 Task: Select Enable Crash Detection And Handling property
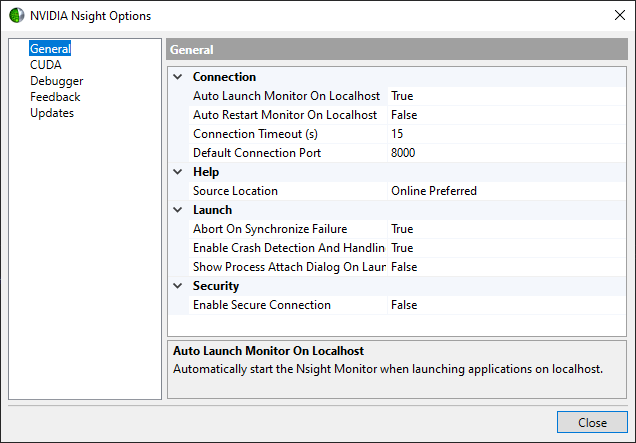289,248
